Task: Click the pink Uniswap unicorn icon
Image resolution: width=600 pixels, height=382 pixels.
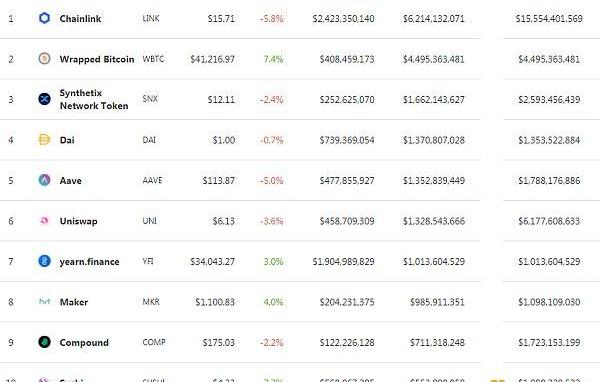Action: [44, 220]
